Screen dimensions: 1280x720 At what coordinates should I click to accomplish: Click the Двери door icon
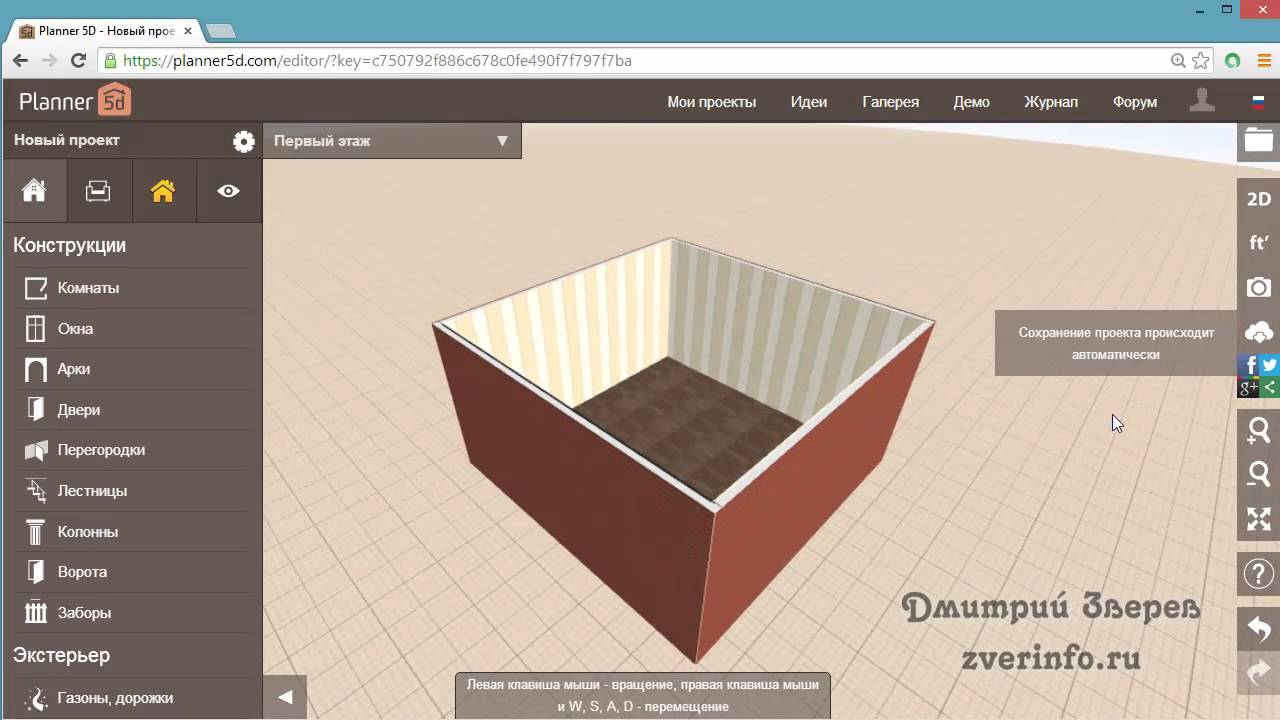coord(36,409)
